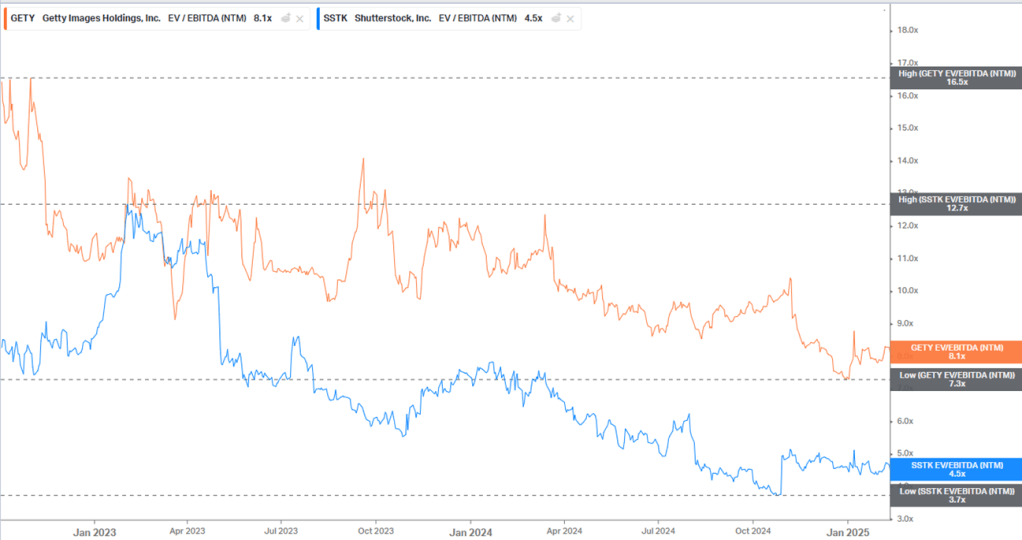Click the 18.0x tick on the value axis
1022x540 pixels.
[x=907, y=30]
